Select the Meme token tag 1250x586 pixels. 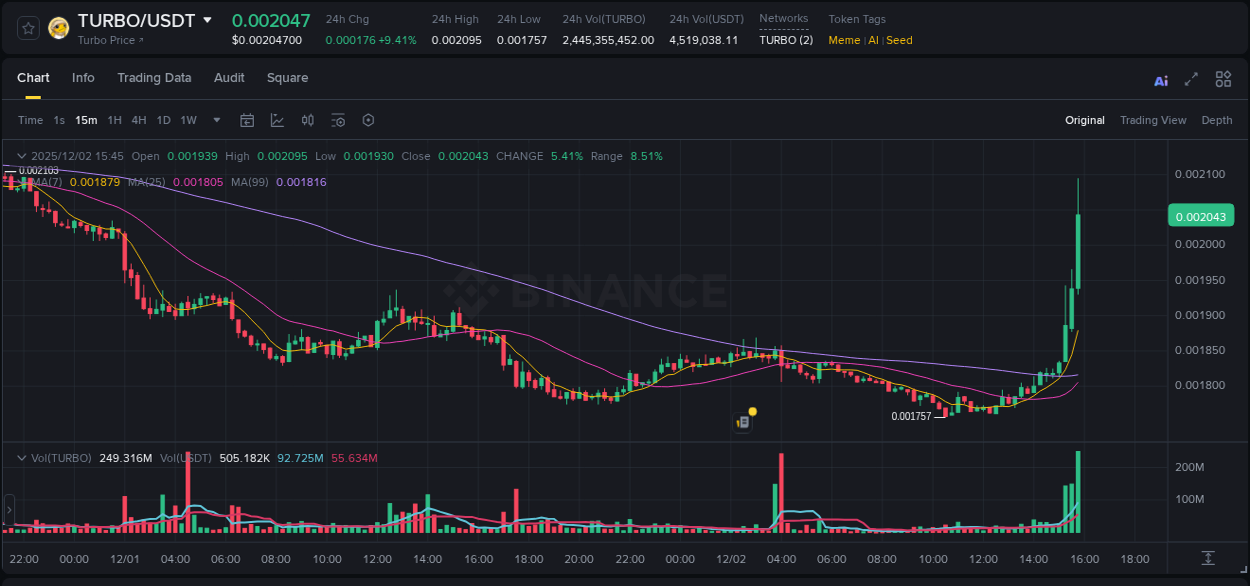pyautogui.click(x=844, y=40)
